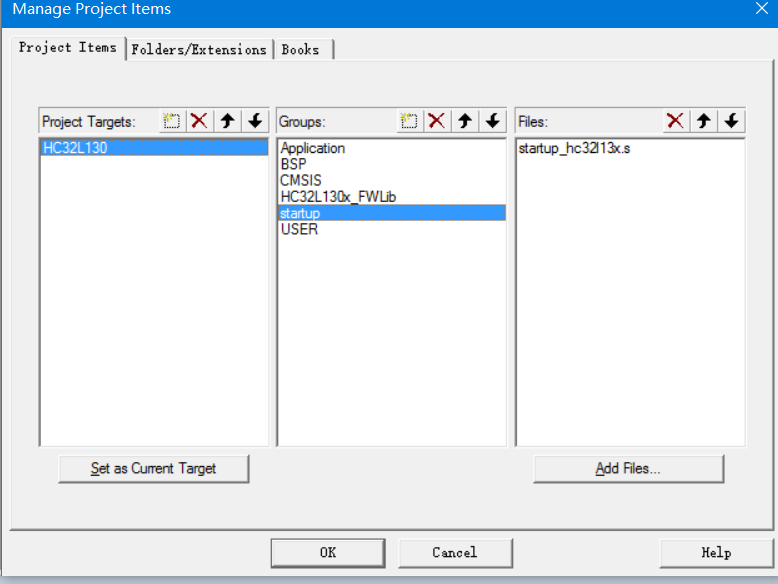
Task: Move Project Target down
Action: [255, 121]
